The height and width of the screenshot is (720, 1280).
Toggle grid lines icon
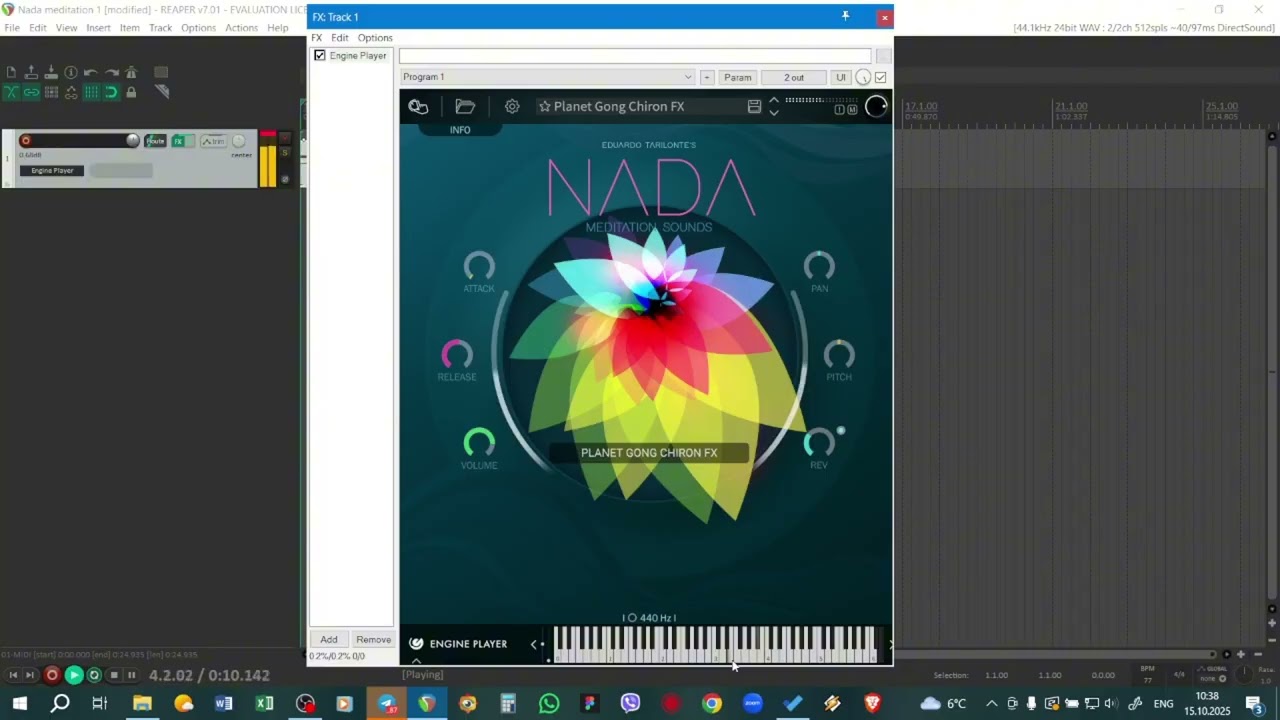point(91,92)
